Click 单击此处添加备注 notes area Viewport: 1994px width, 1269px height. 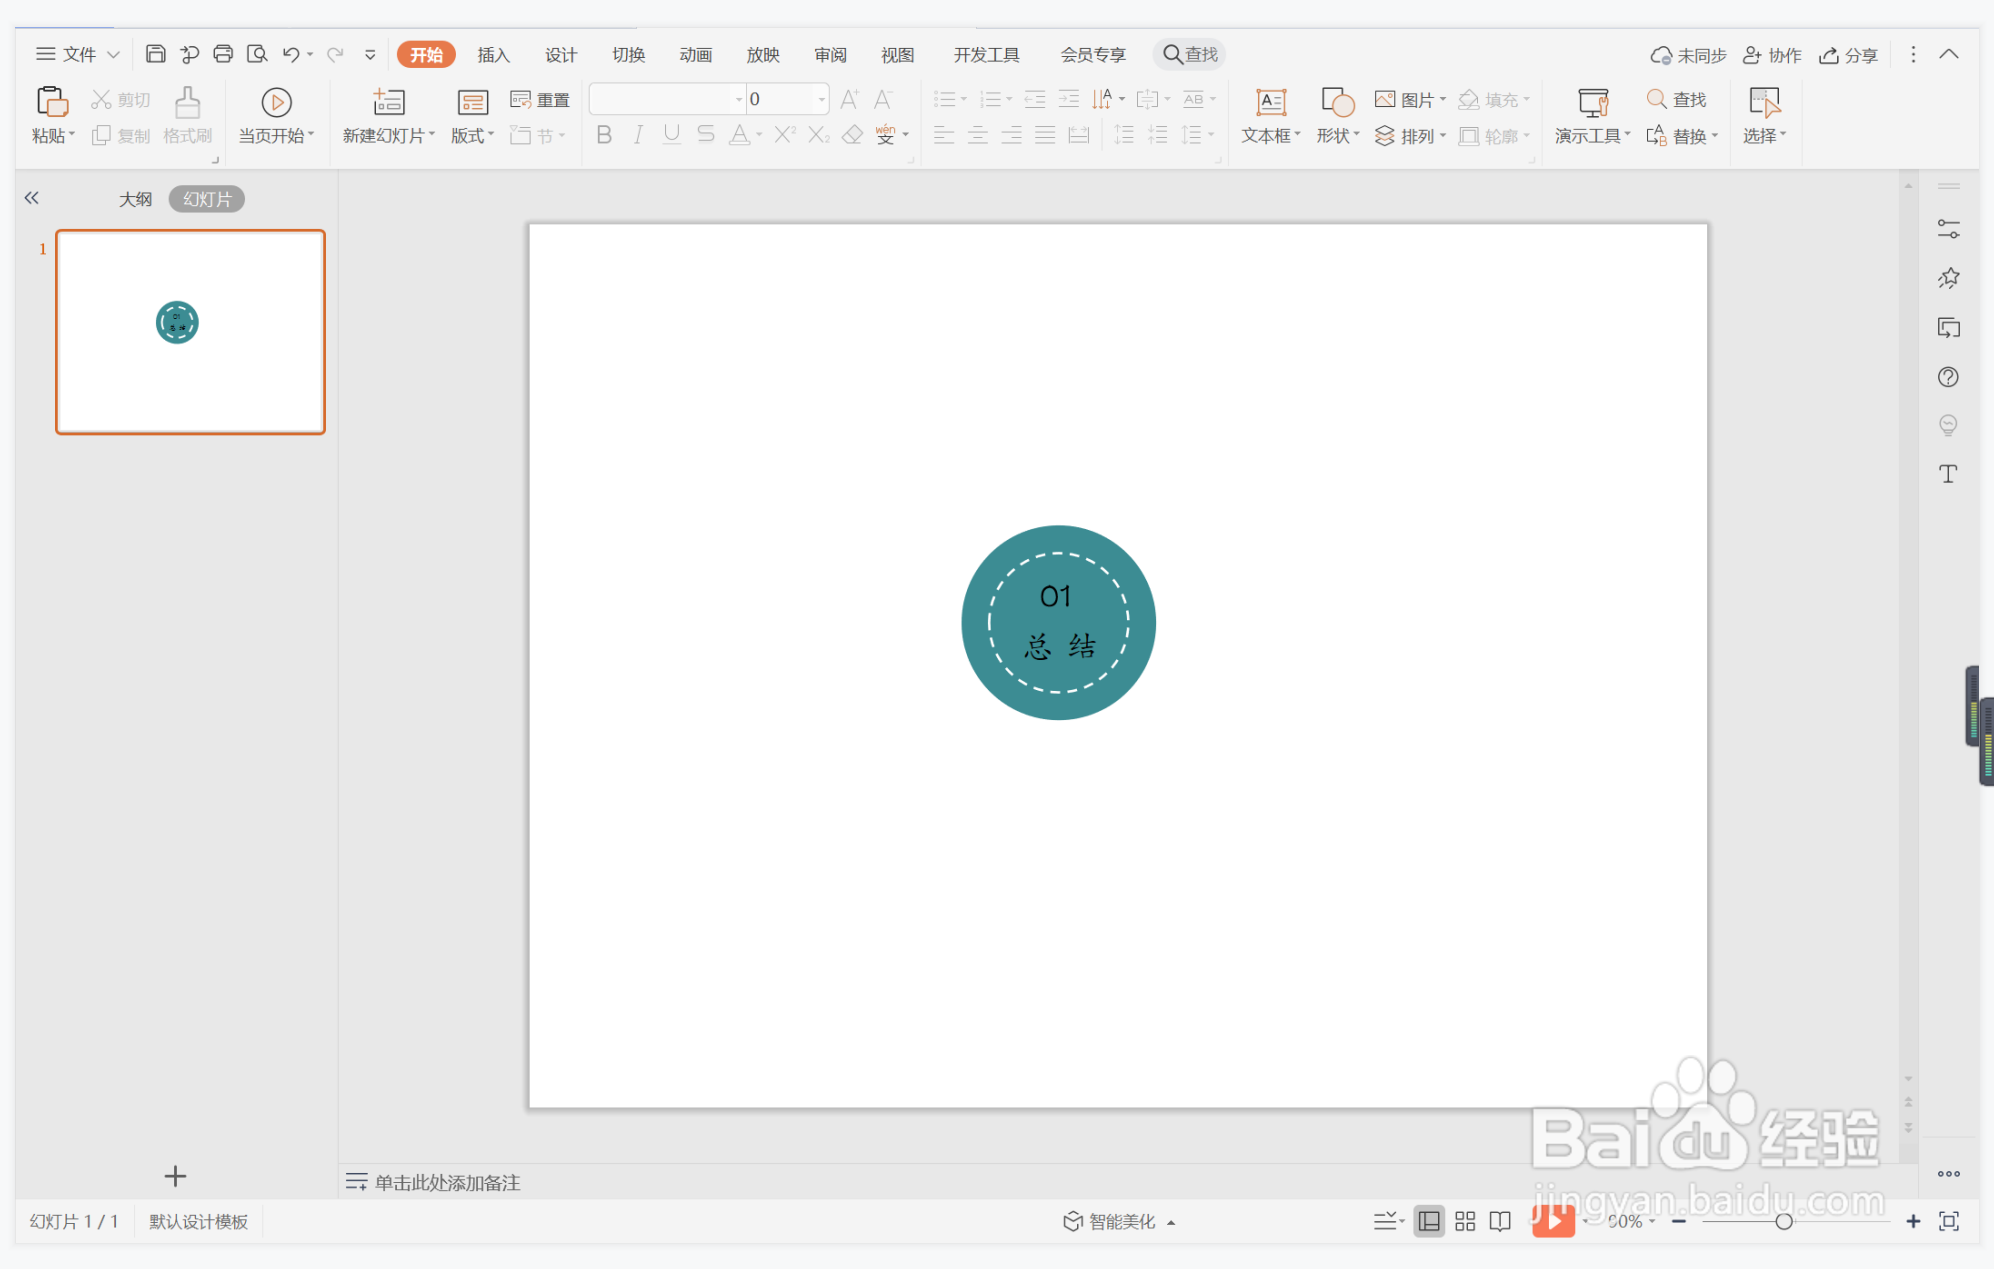click(446, 1182)
